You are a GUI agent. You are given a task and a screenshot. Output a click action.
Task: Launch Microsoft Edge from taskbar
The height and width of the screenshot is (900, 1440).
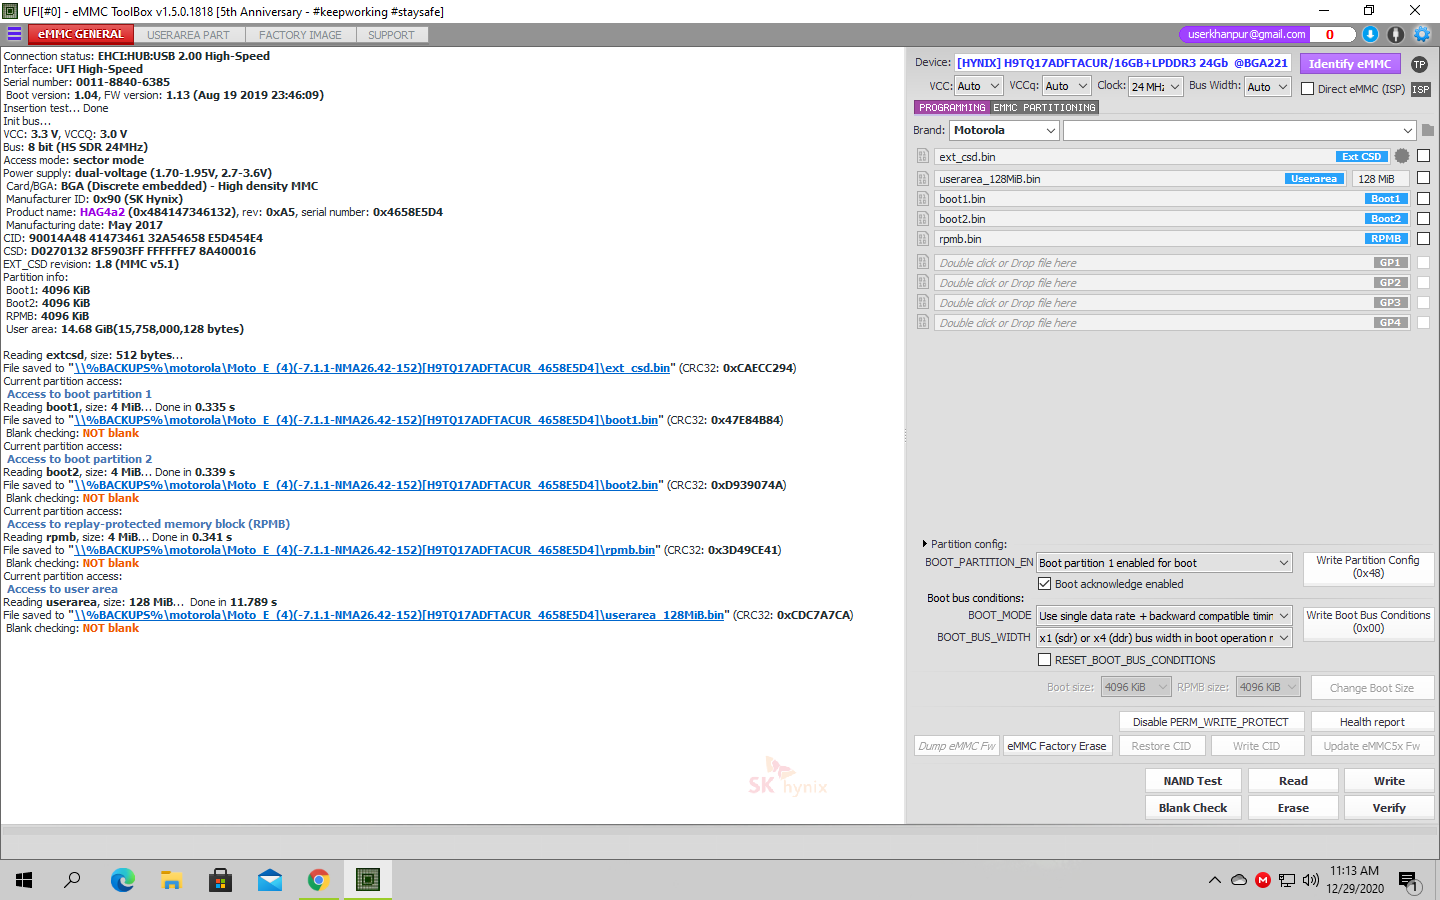(x=122, y=880)
